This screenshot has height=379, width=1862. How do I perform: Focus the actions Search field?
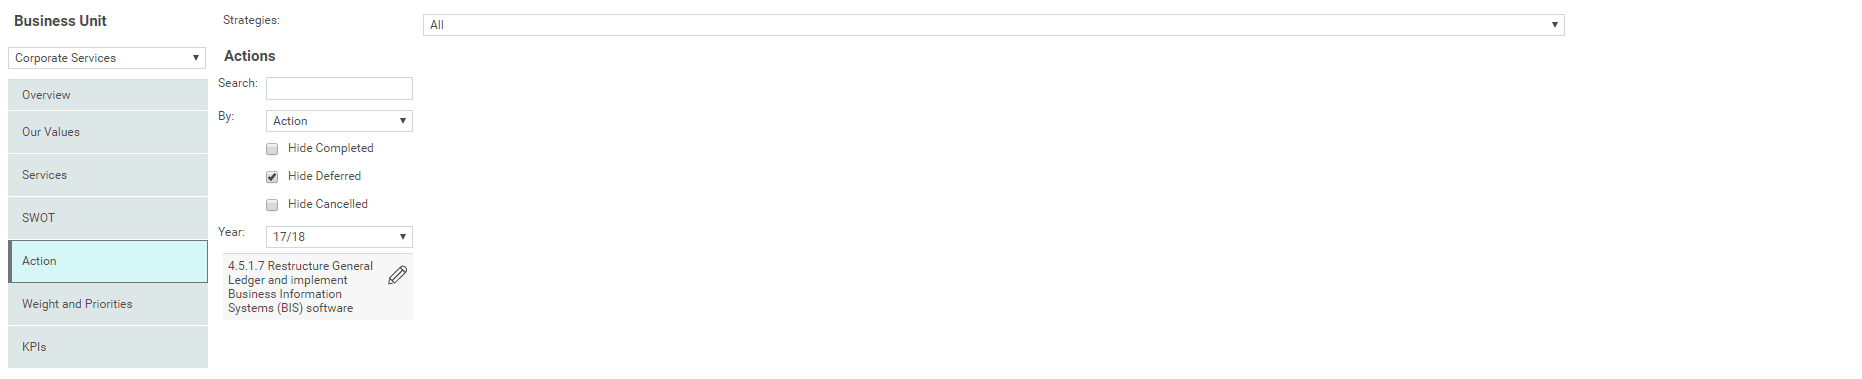pos(339,89)
